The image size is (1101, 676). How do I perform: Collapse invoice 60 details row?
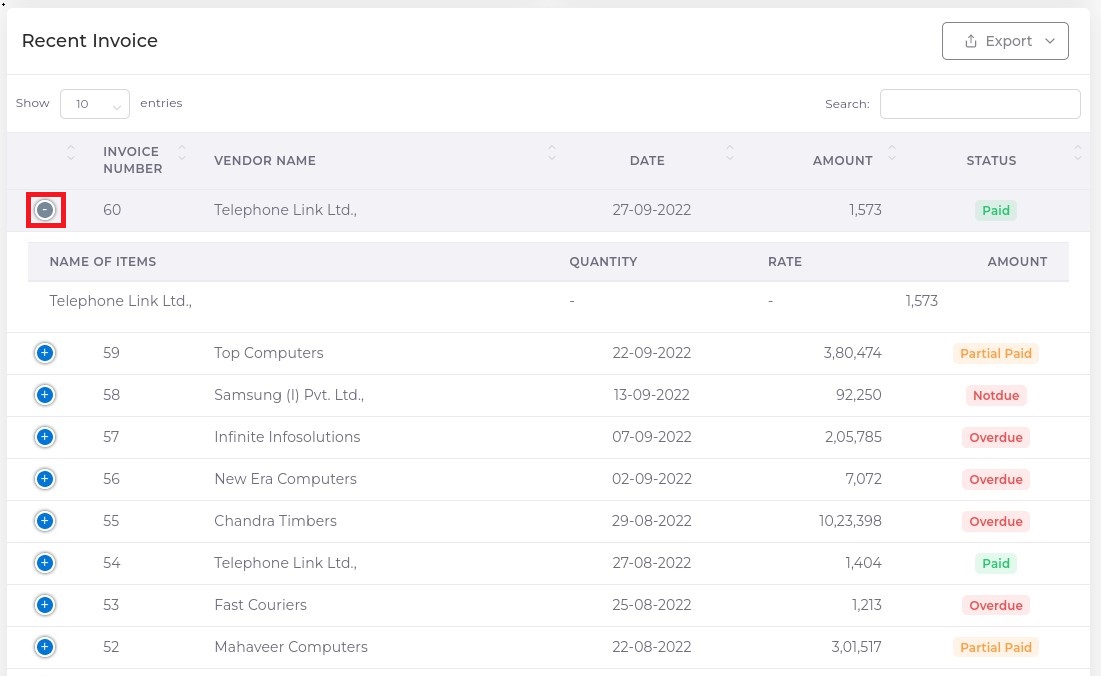pos(45,210)
